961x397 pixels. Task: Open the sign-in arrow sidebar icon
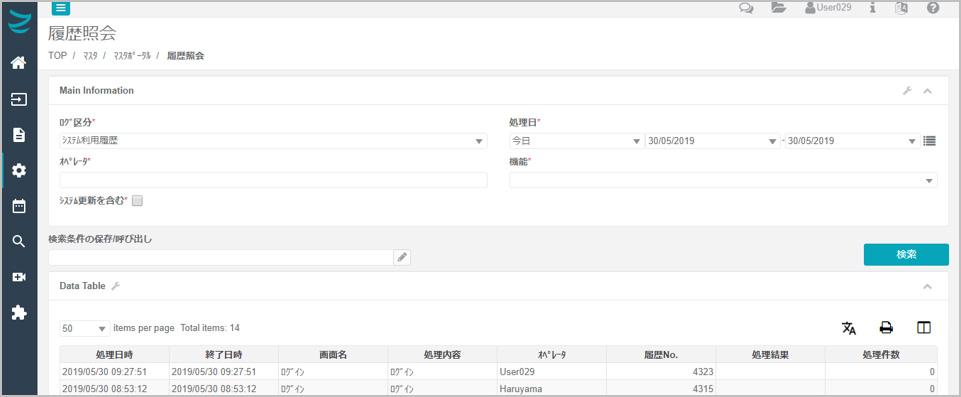19,99
